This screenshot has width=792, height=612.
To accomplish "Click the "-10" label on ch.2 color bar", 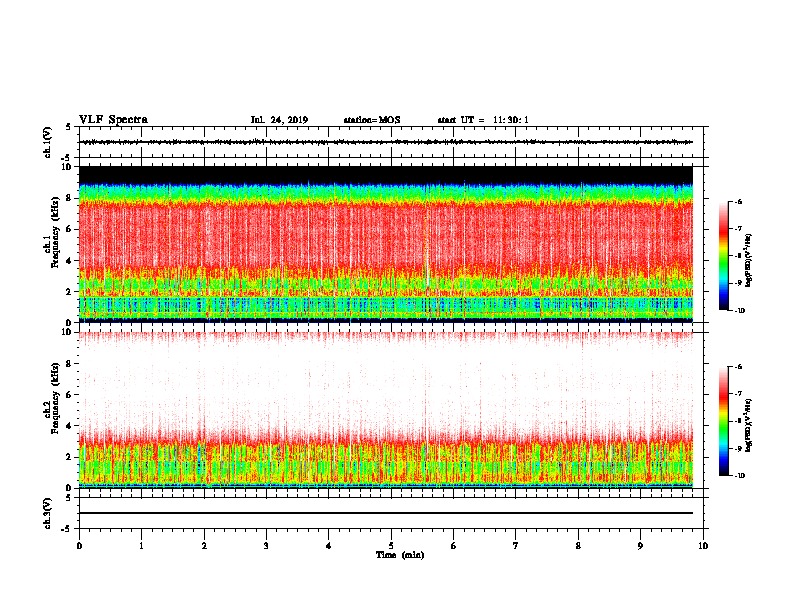I will click(x=739, y=476).
